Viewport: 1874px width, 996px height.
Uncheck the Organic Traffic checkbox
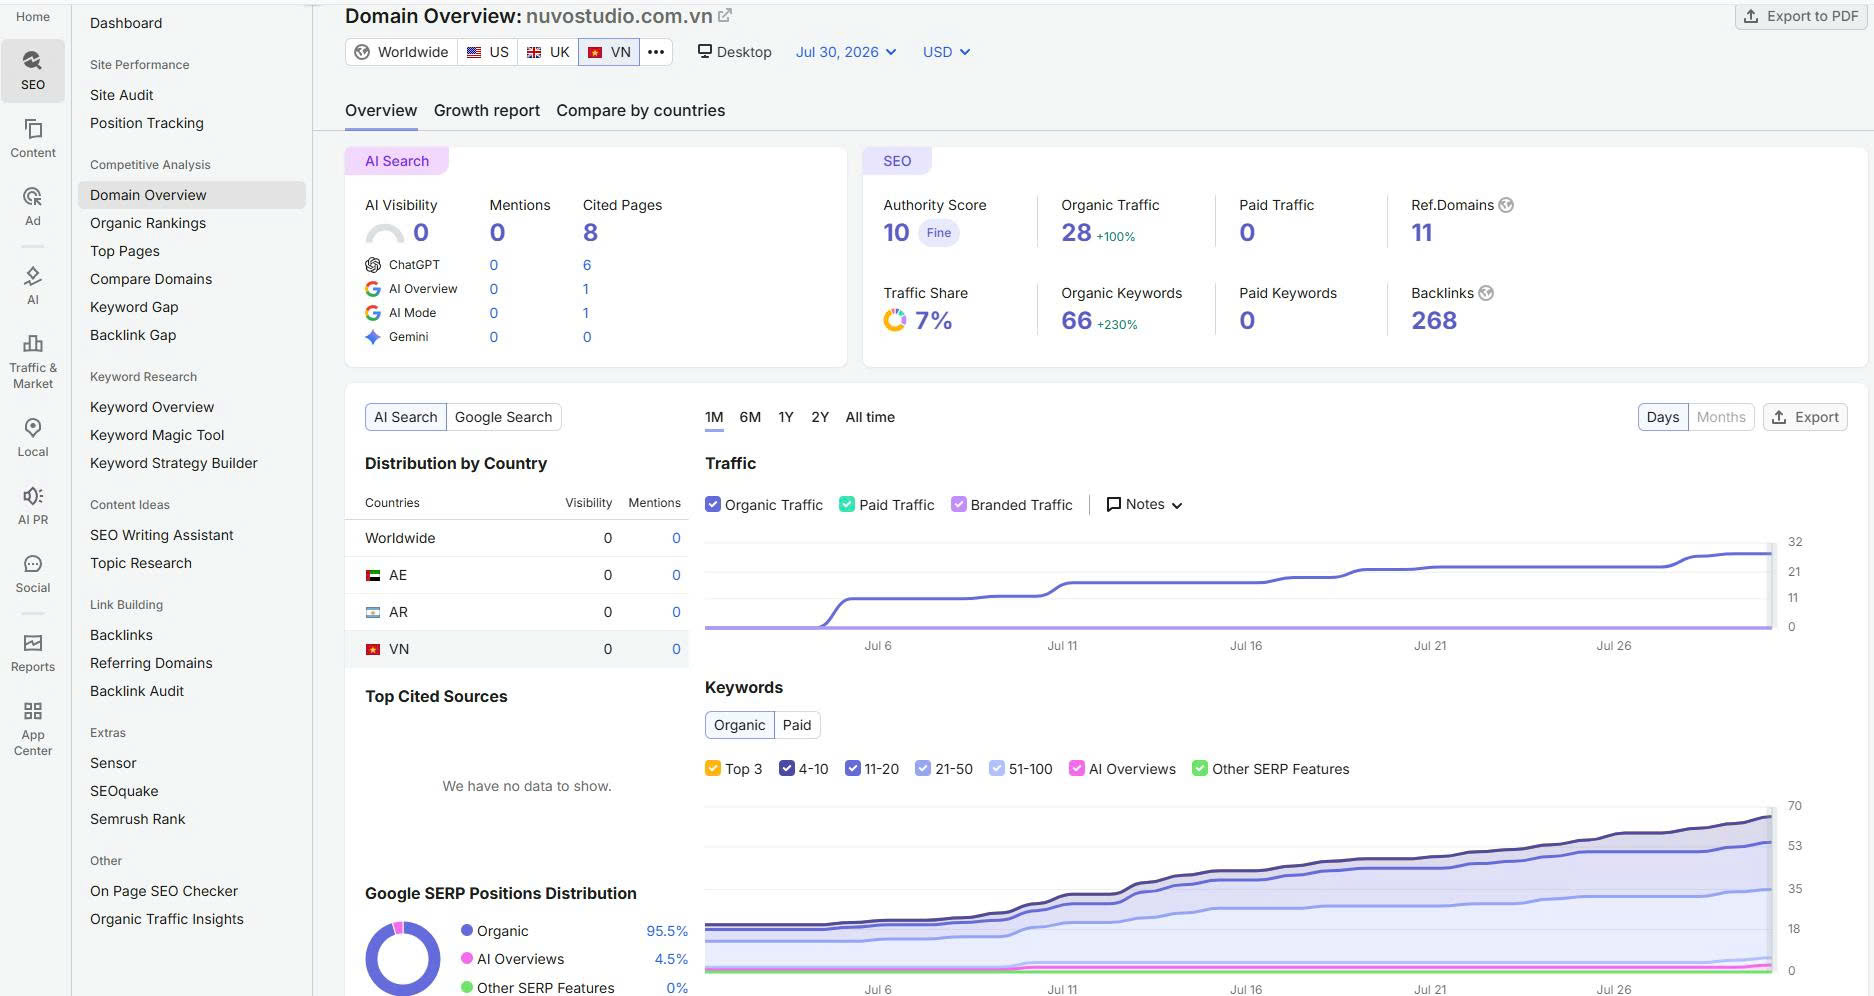(x=713, y=504)
